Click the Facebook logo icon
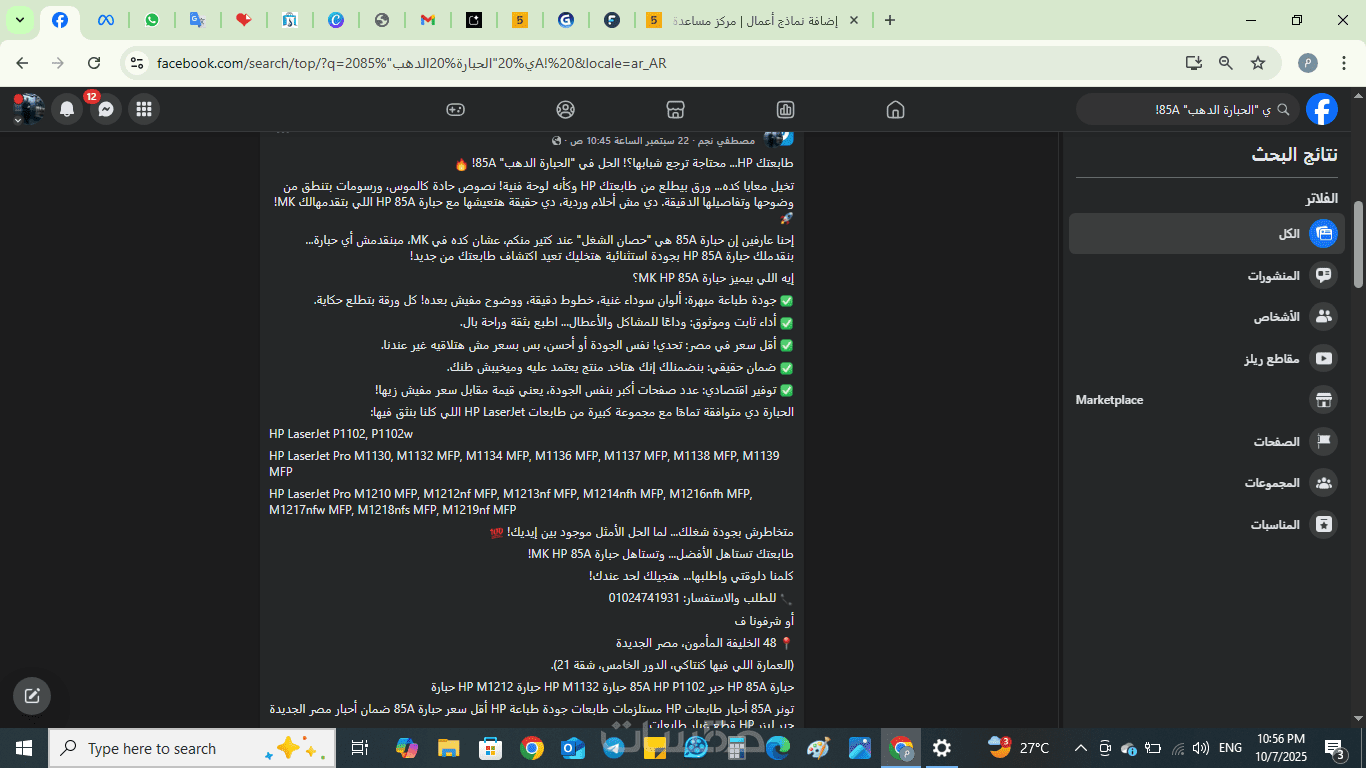The image size is (1366, 768). pyautogui.click(x=1322, y=109)
